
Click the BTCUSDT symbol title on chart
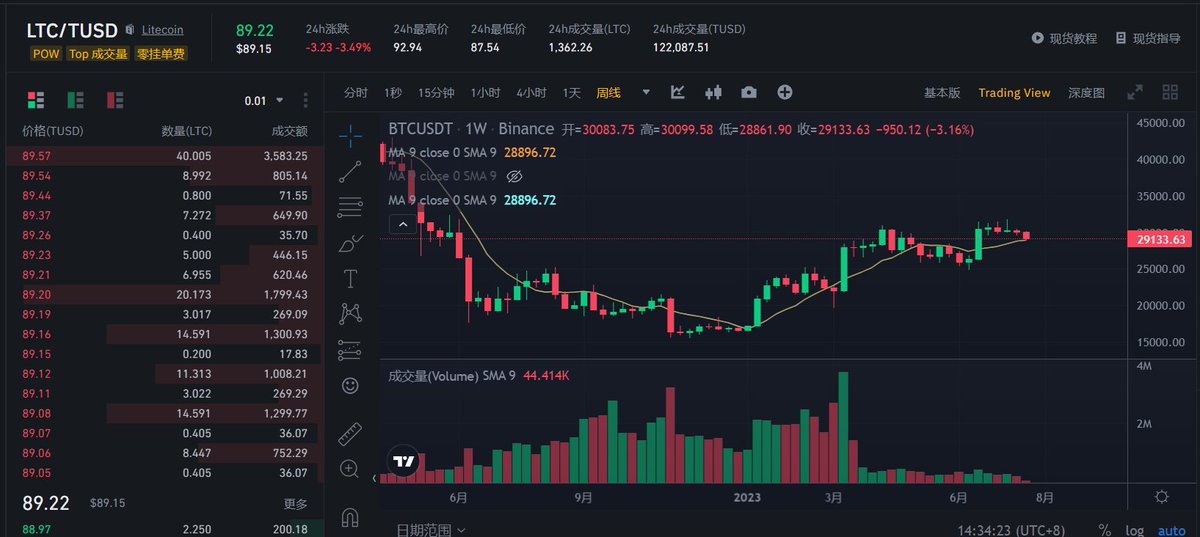click(420, 129)
